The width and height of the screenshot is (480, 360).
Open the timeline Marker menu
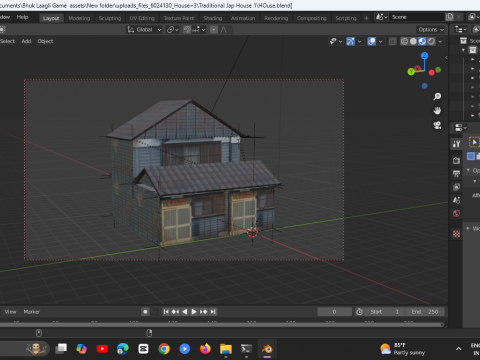(32, 312)
